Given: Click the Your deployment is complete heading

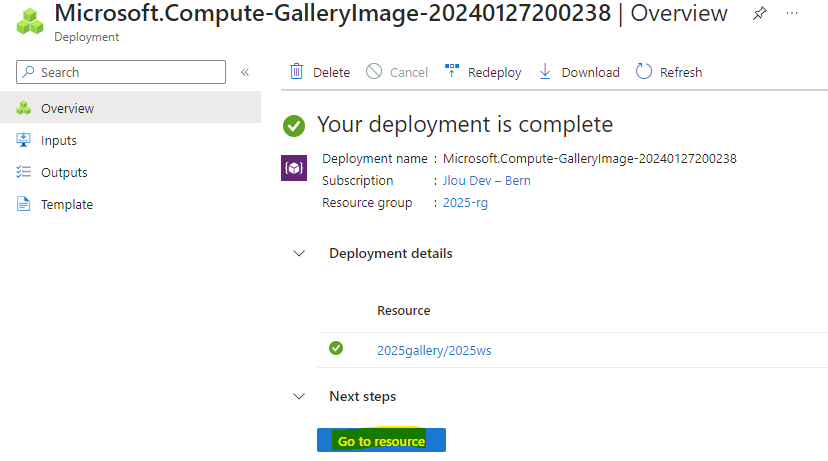Looking at the screenshot, I should pos(465,125).
